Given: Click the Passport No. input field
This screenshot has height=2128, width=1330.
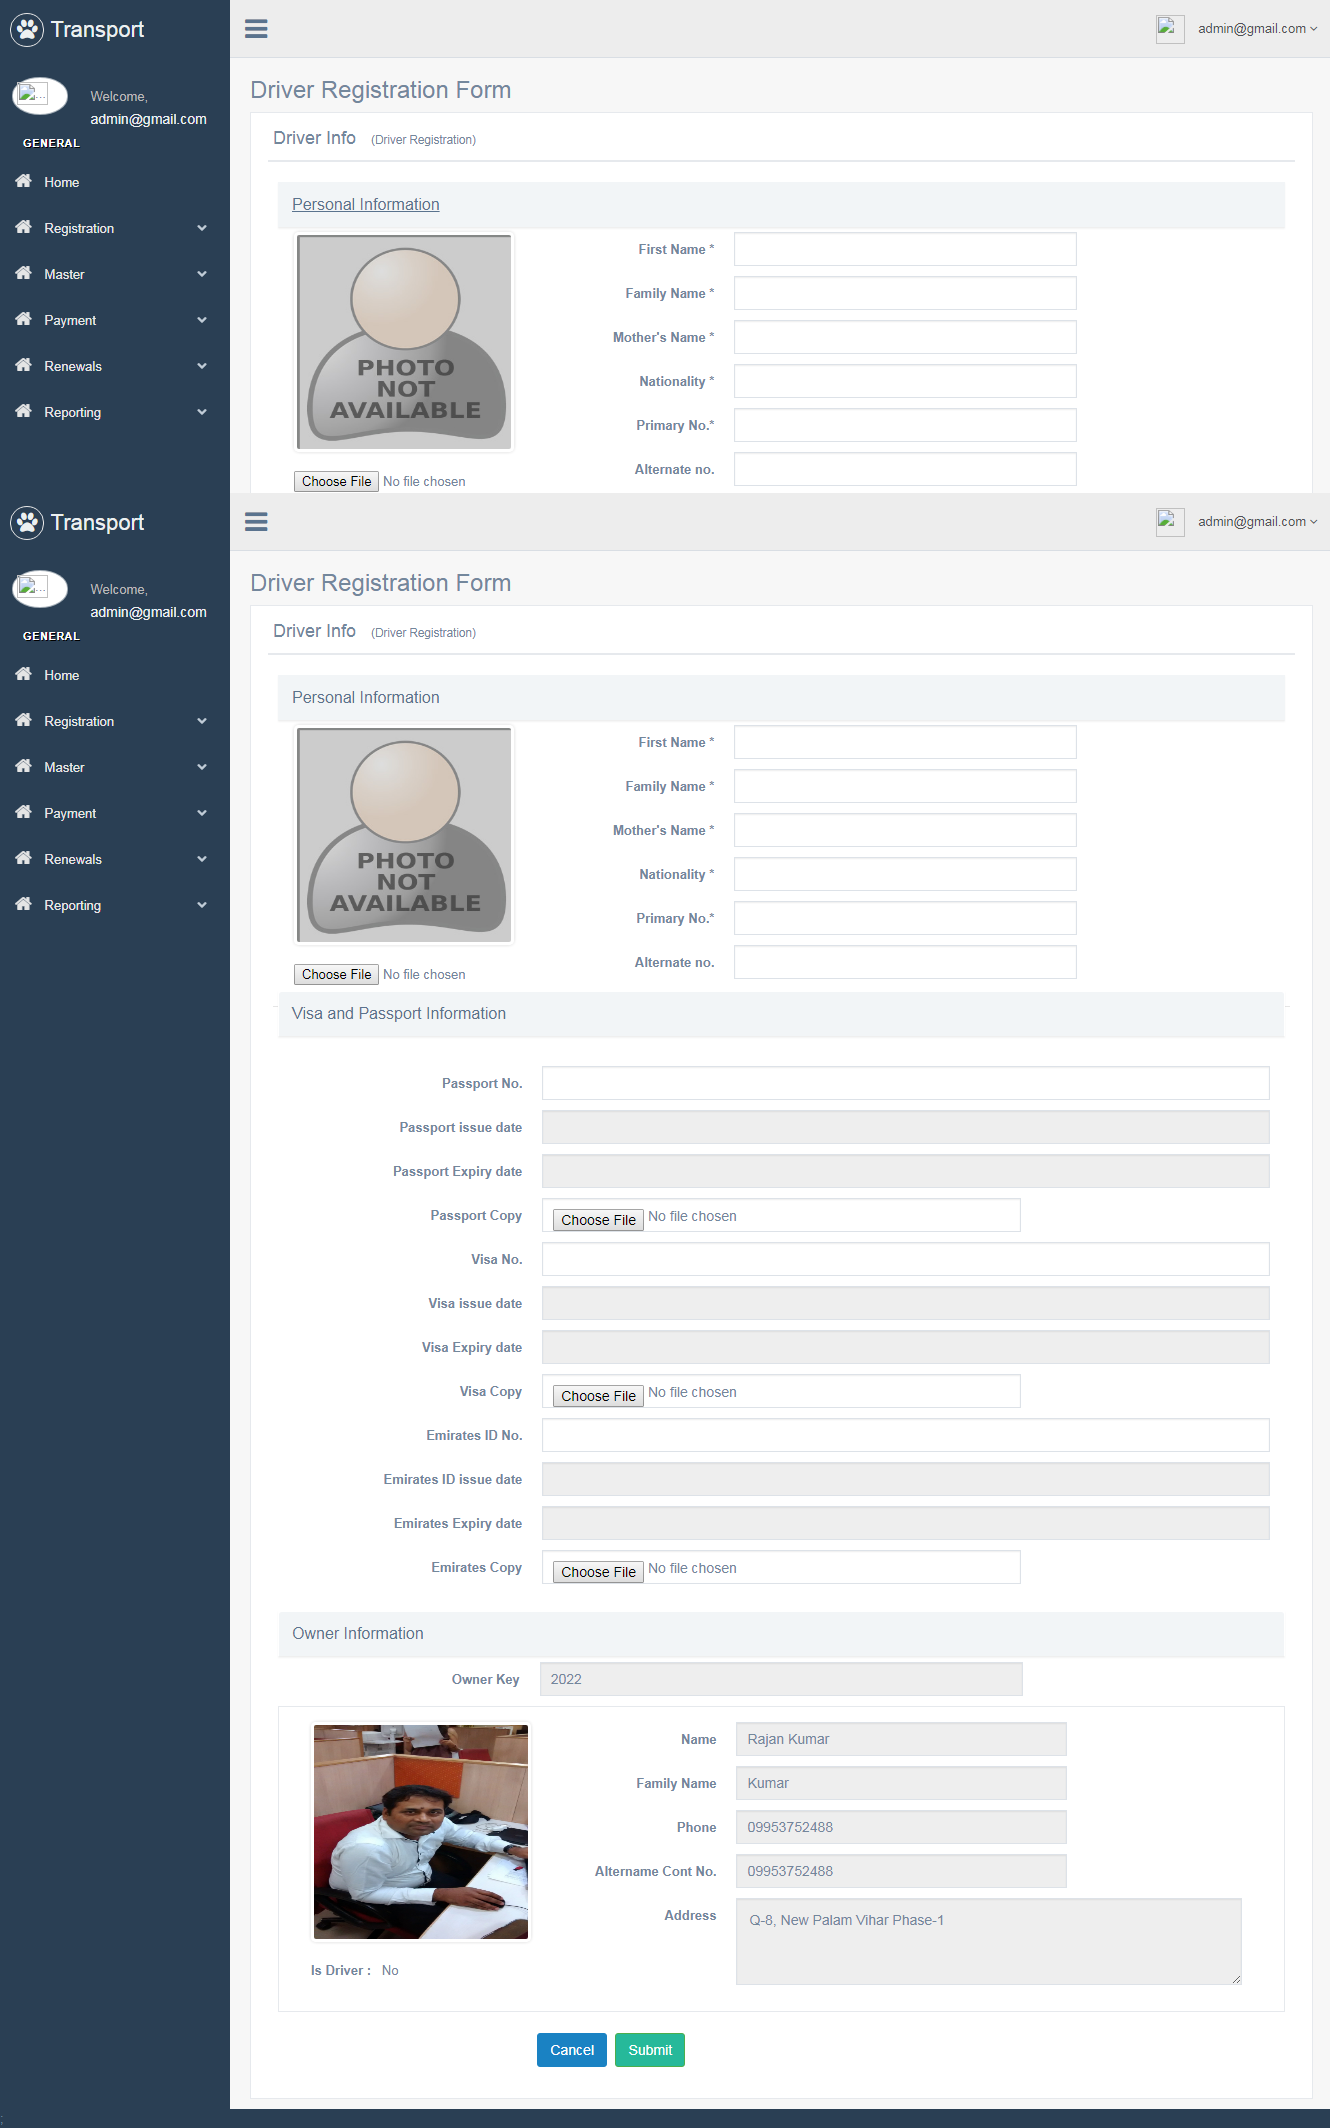Looking at the screenshot, I should coord(906,1083).
